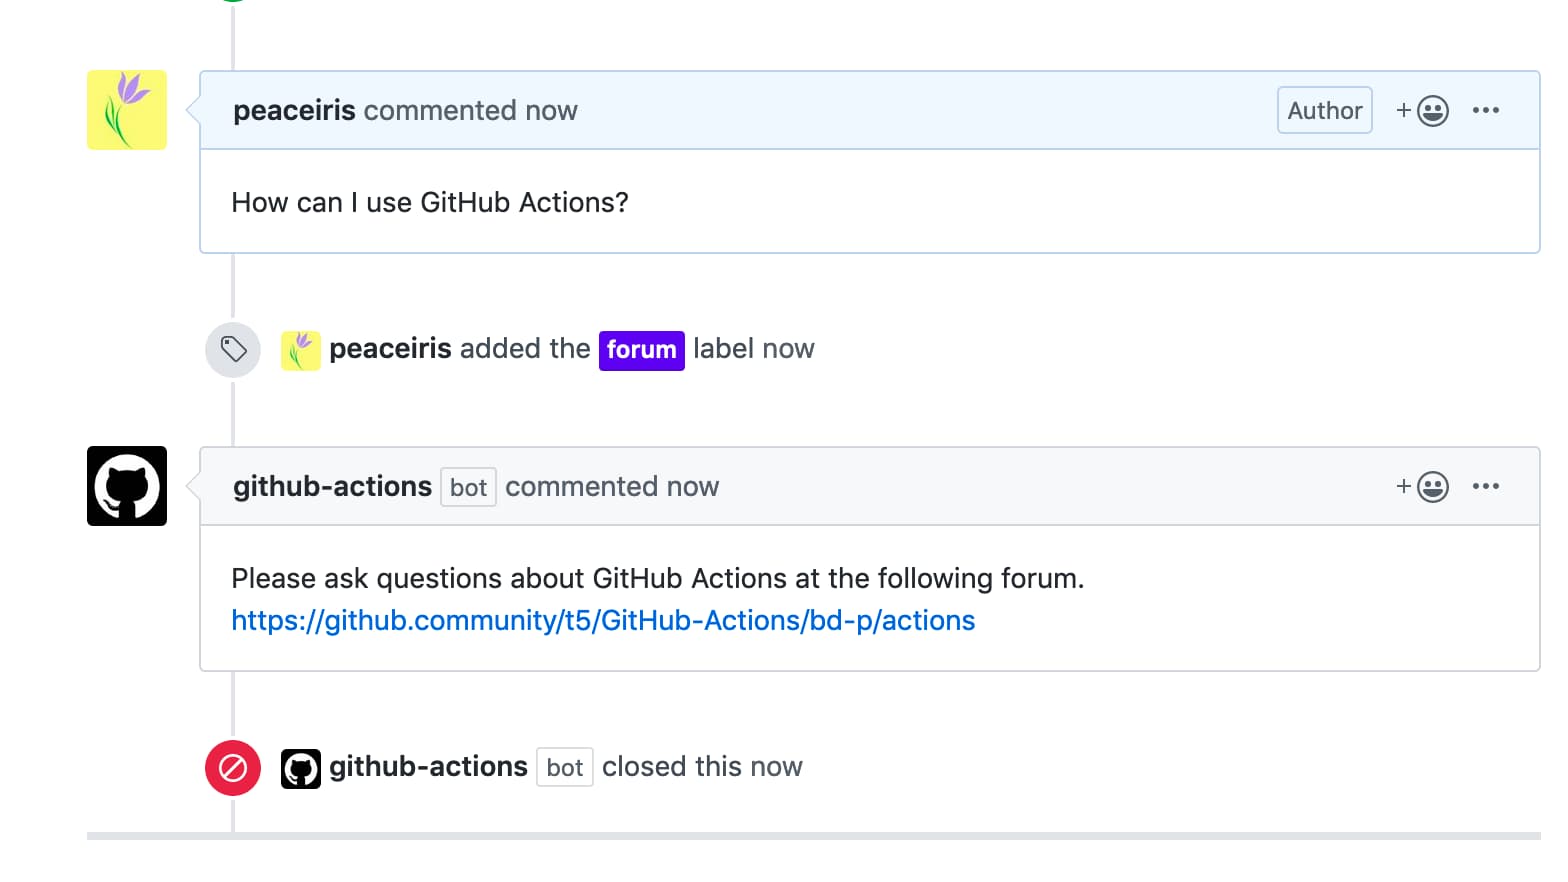Click the Author badge on peaceiris comment
This screenshot has width=1568, height=882.
pos(1324,110)
